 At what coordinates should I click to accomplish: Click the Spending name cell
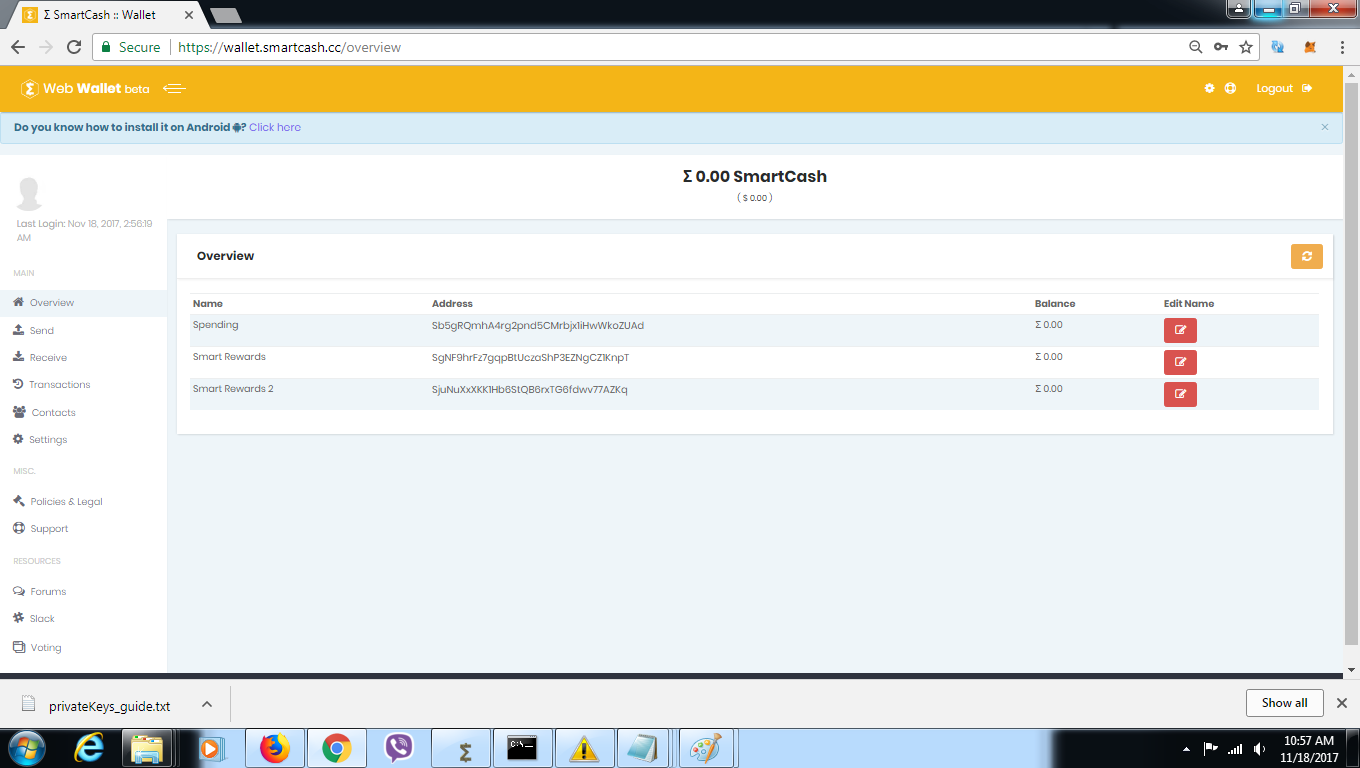tap(215, 325)
